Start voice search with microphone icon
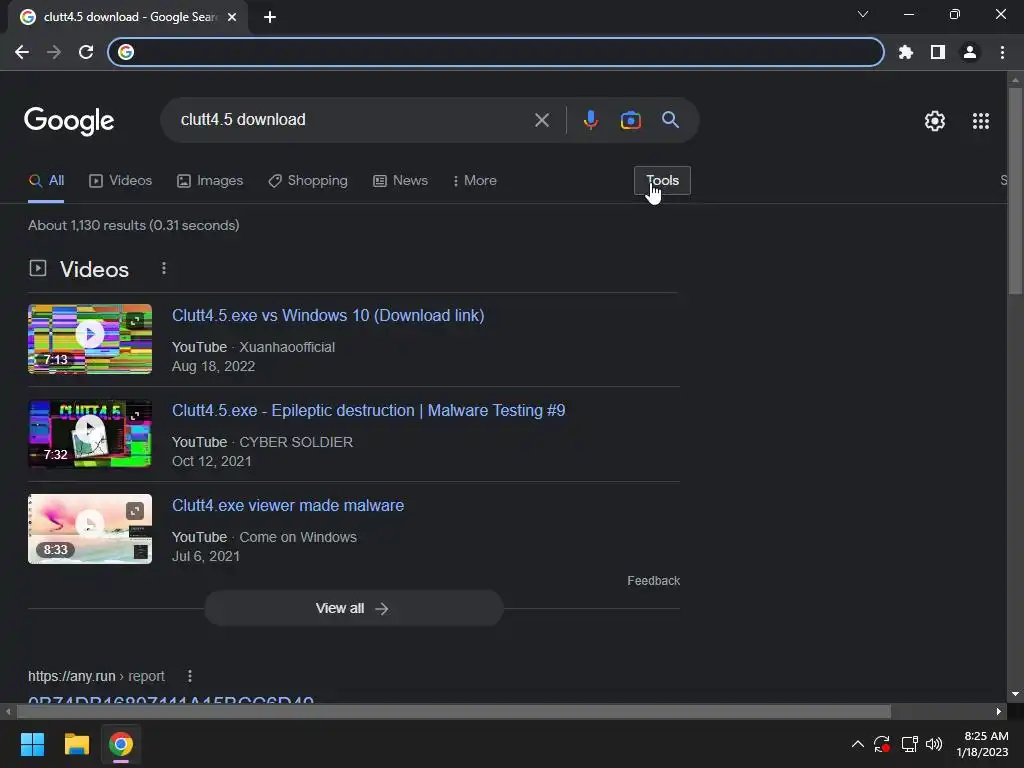The width and height of the screenshot is (1024, 768). click(x=590, y=120)
